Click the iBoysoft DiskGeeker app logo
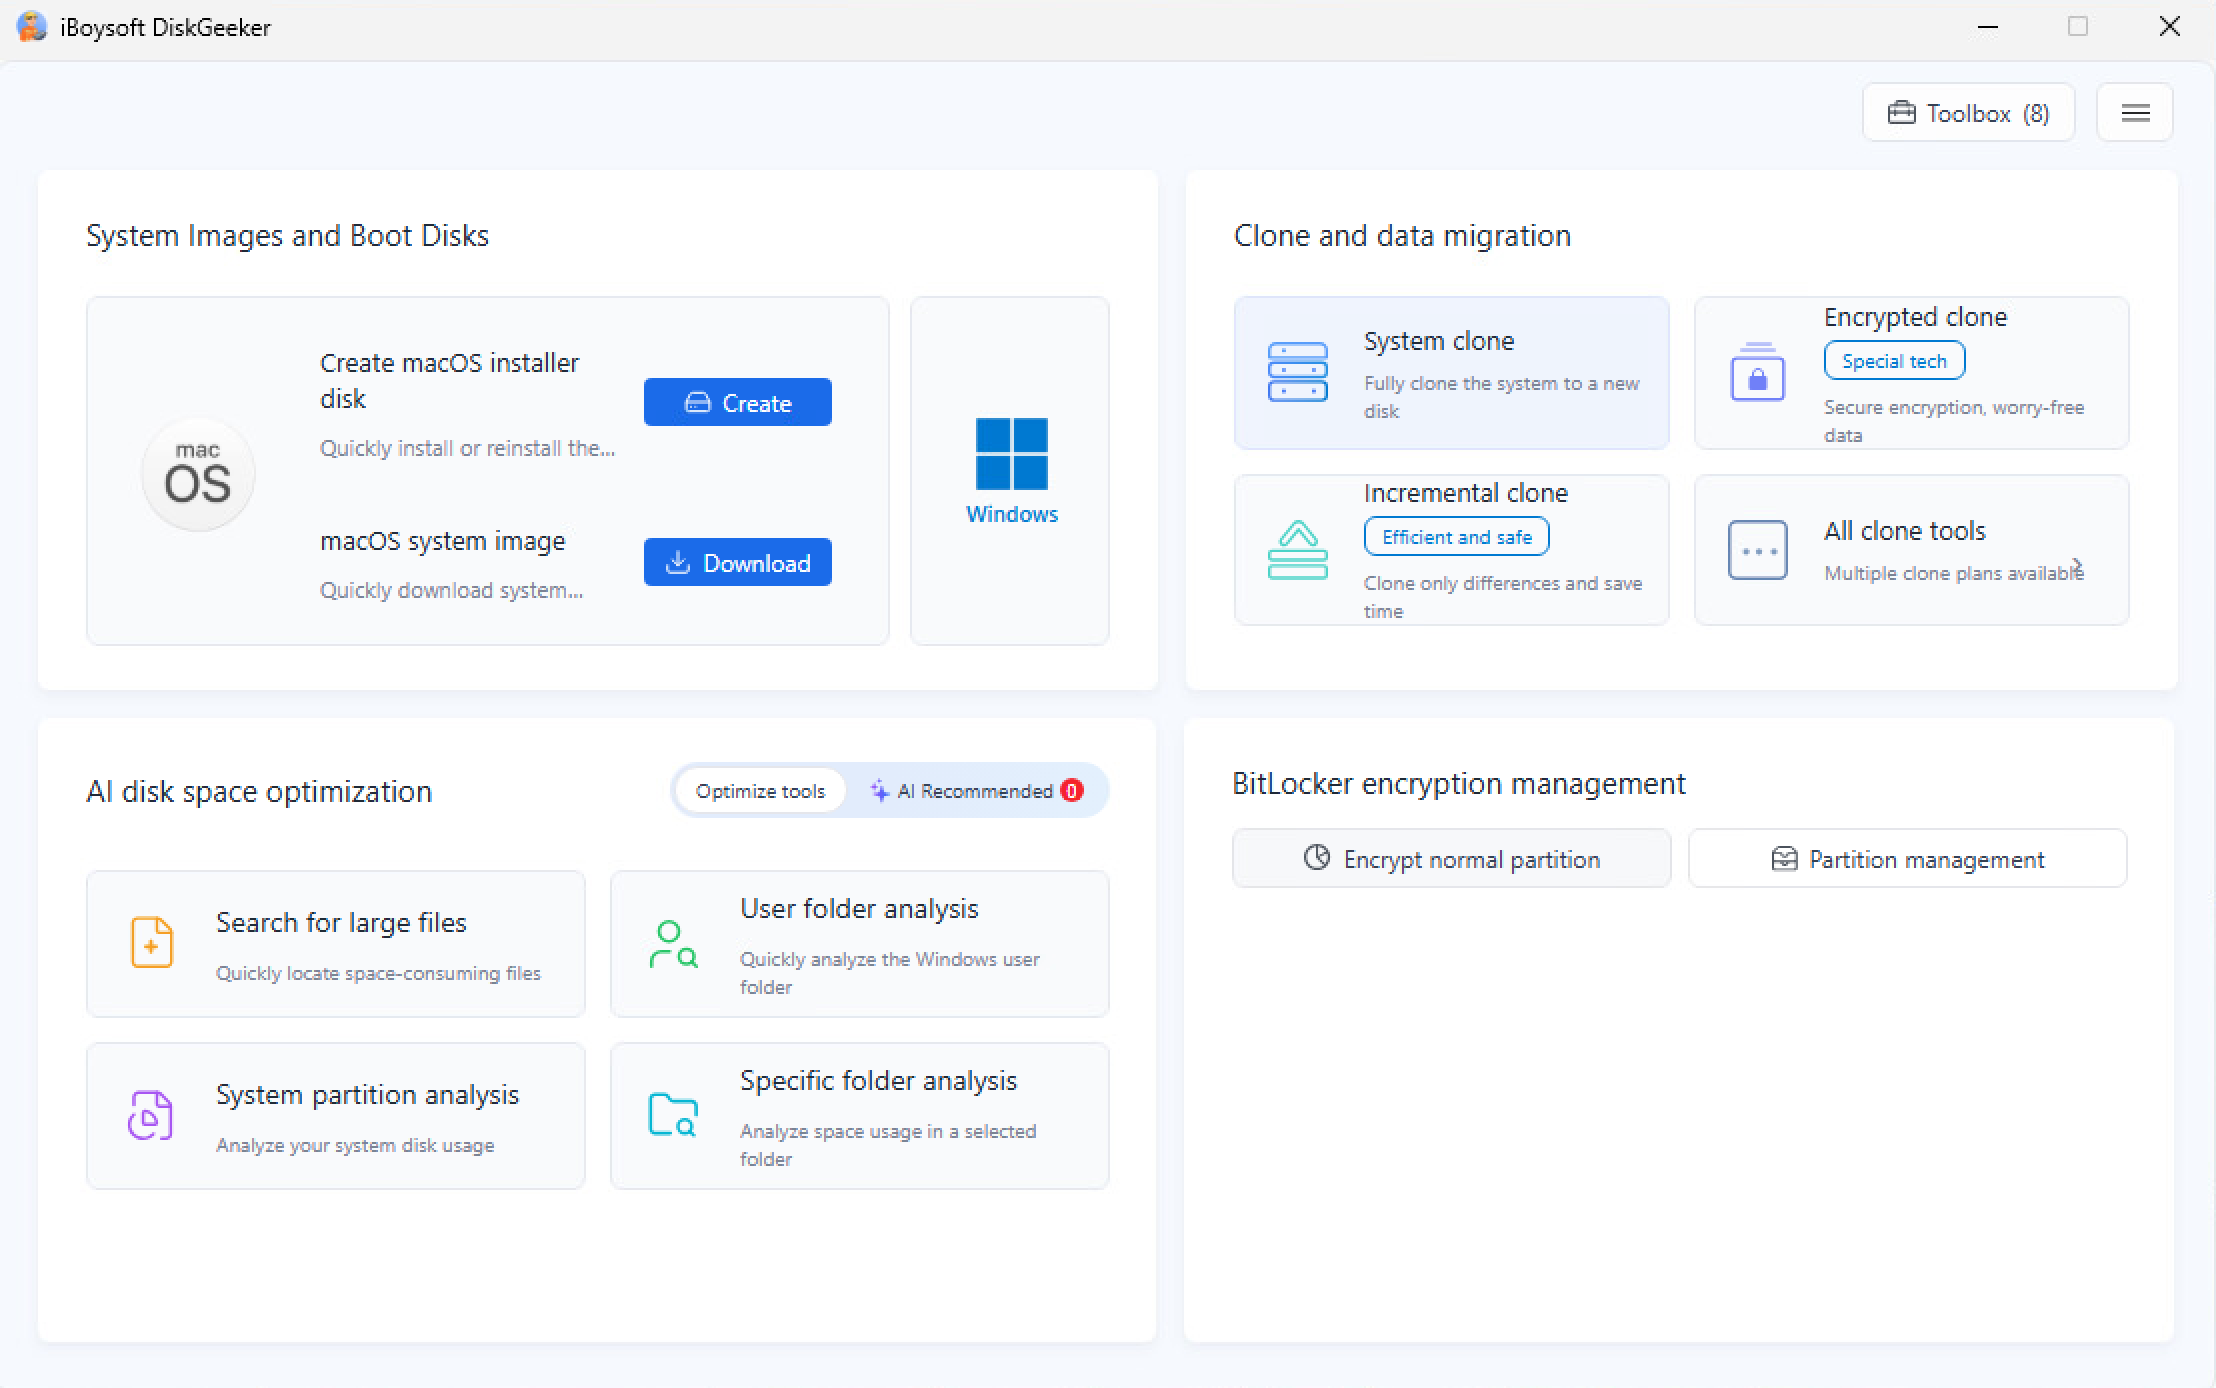Viewport: 2216px width, 1388px height. pyautogui.click(x=32, y=27)
